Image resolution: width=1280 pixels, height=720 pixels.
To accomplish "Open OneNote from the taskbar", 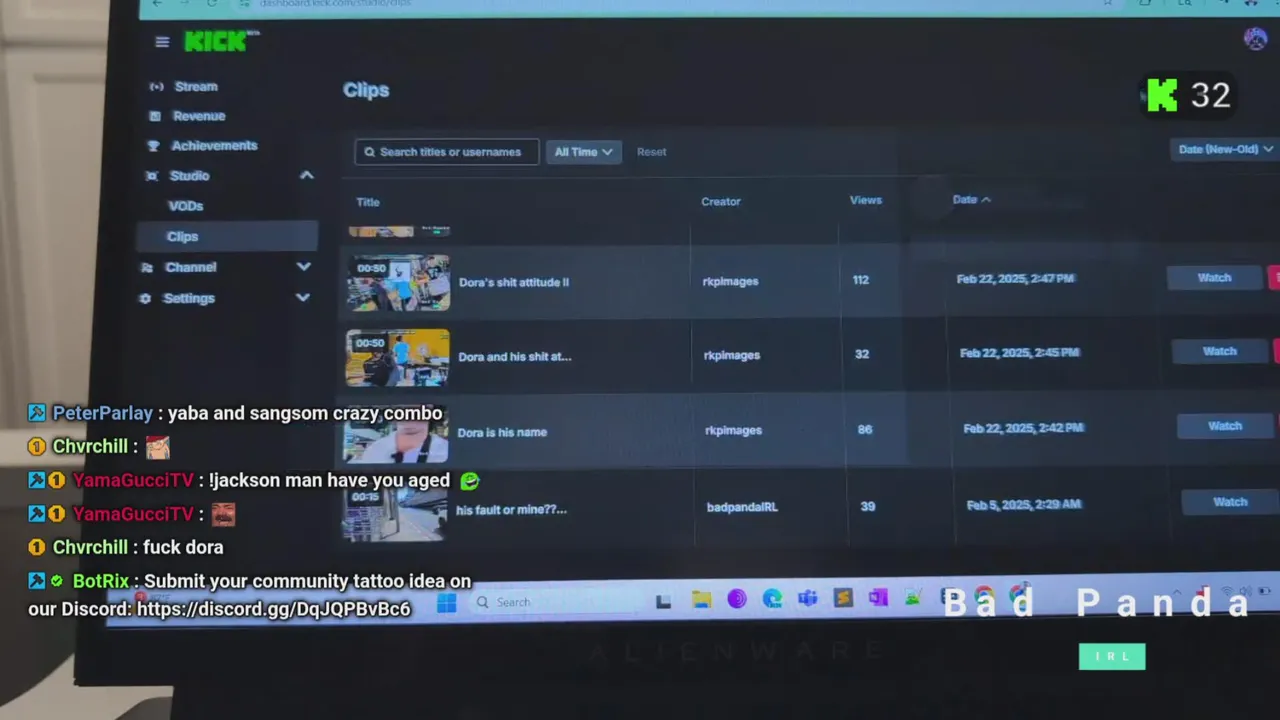I will [x=878, y=598].
